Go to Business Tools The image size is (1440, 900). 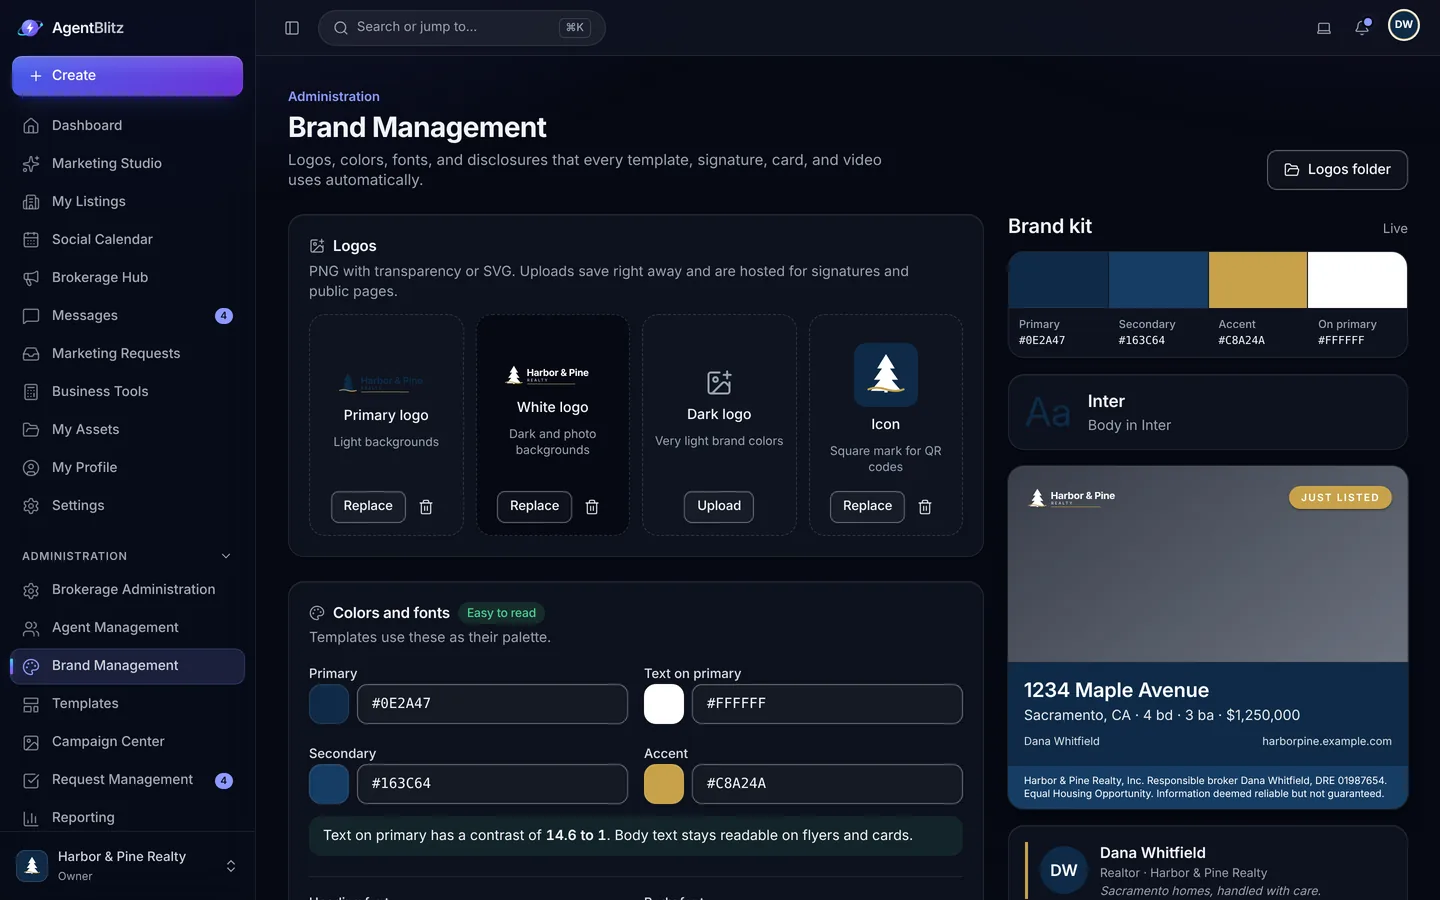pyautogui.click(x=127, y=392)
